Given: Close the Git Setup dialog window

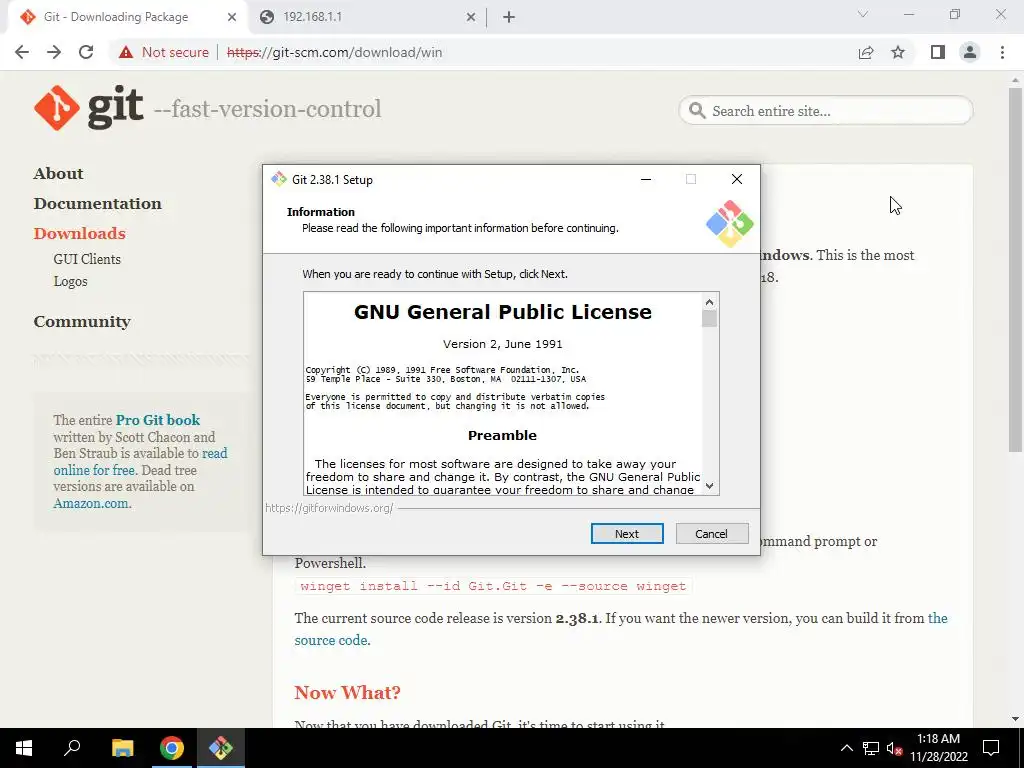Looking at the screenshot, I should click(737, 179).
